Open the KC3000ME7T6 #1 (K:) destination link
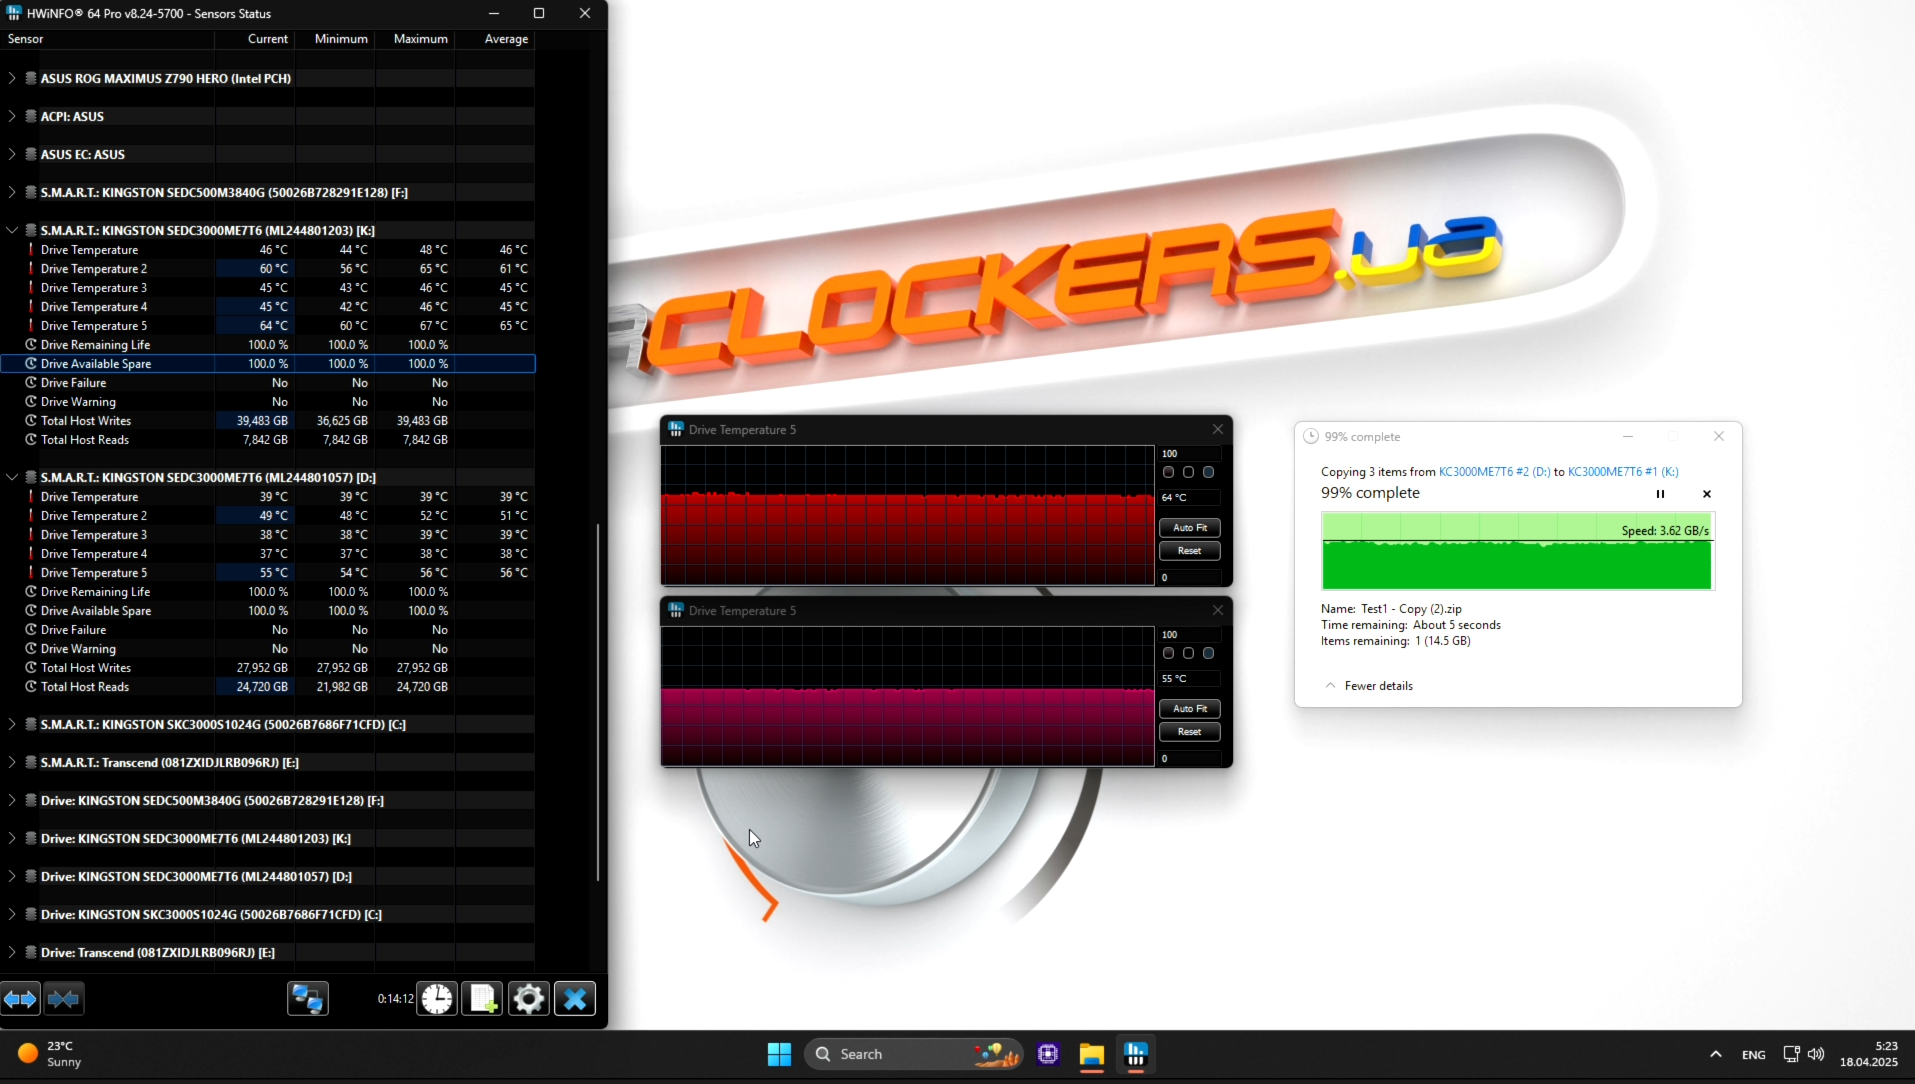Image resolution: width=1915 pixels, height=1084 pixels. coord(1623,472)
